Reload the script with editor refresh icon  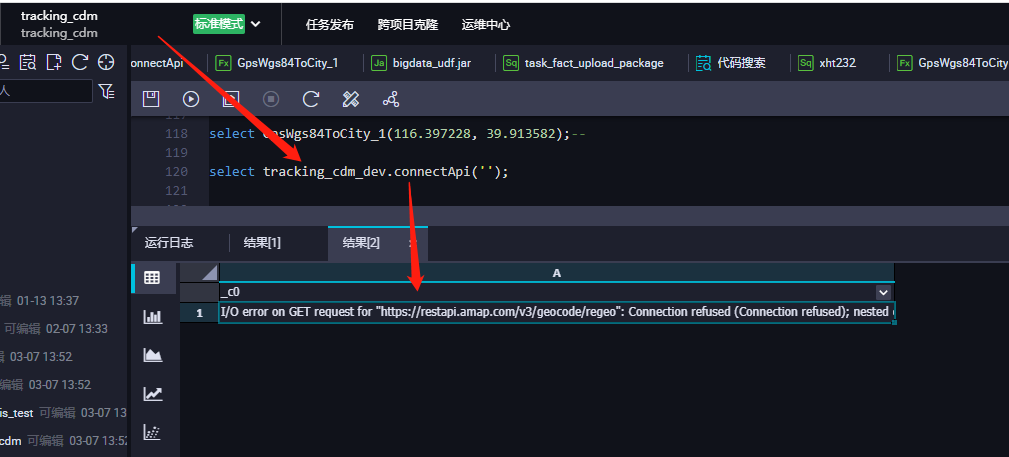(x=311, y=99)
